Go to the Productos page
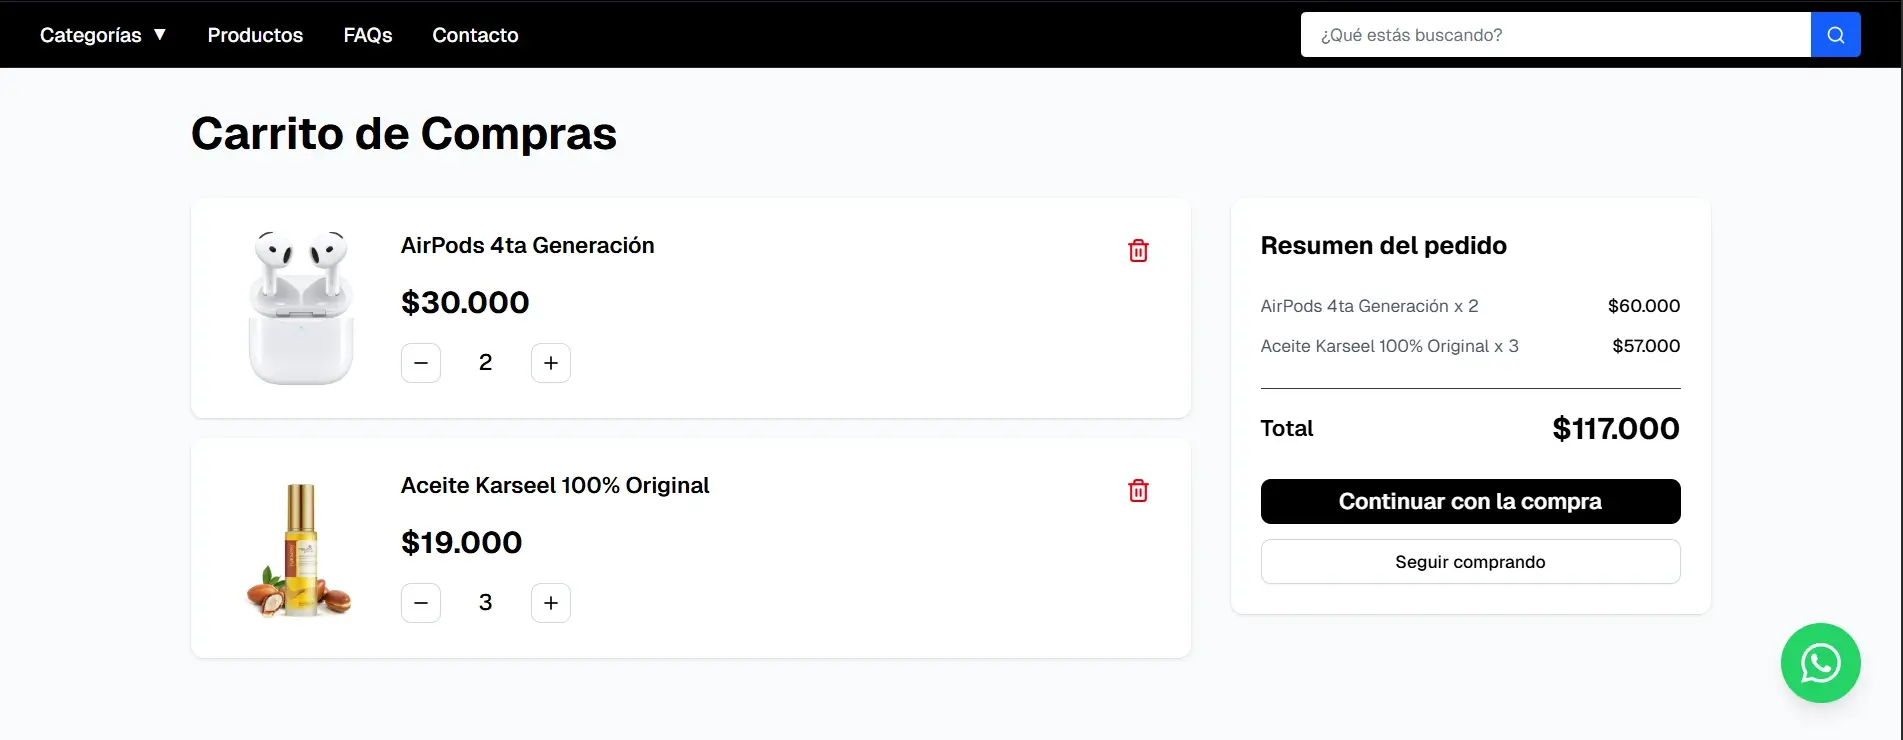1903x740 pixels. point(255,35)
